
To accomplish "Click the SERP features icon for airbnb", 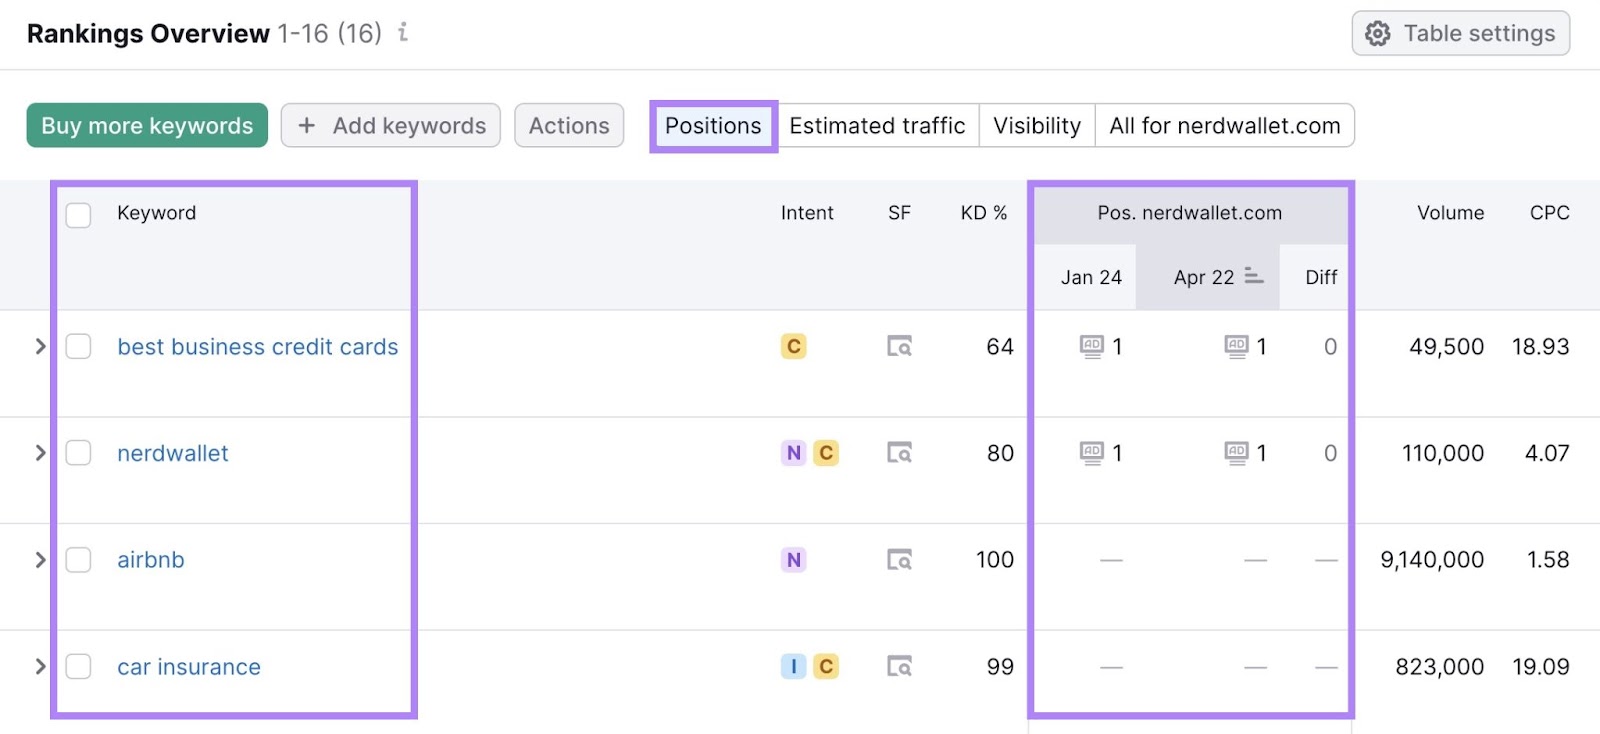I will coord(899,560).
